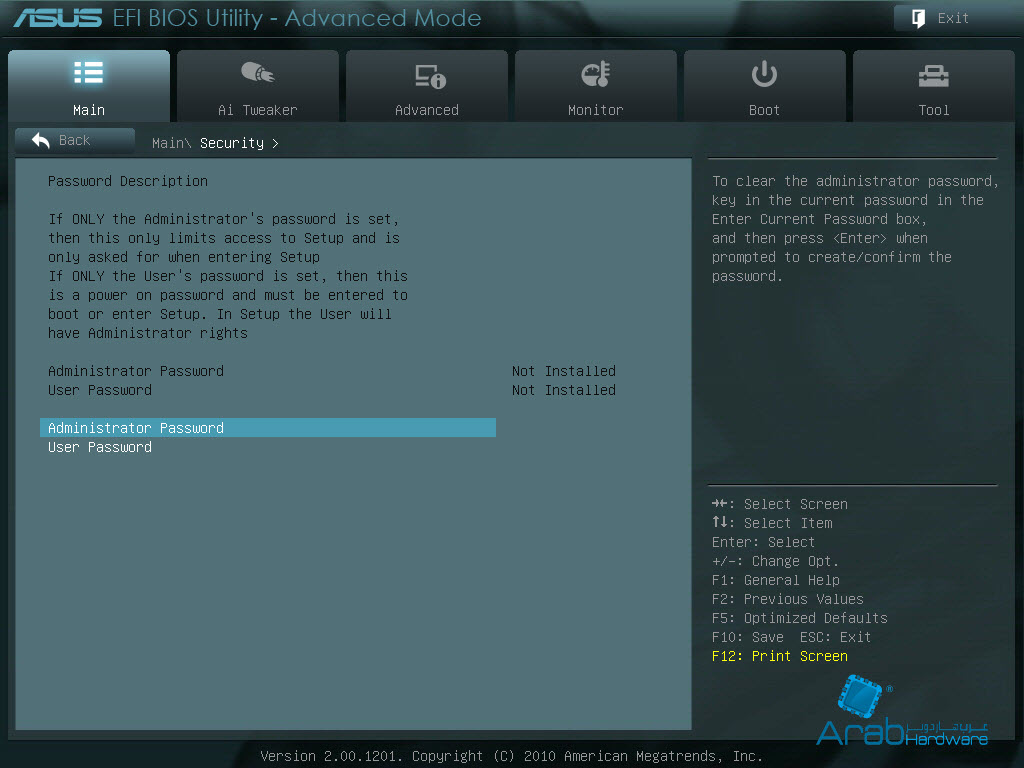This screenshot has height=768, width=1024.
Task: Click the Monitor gauge icon
Action: click(x=596, y=74)
